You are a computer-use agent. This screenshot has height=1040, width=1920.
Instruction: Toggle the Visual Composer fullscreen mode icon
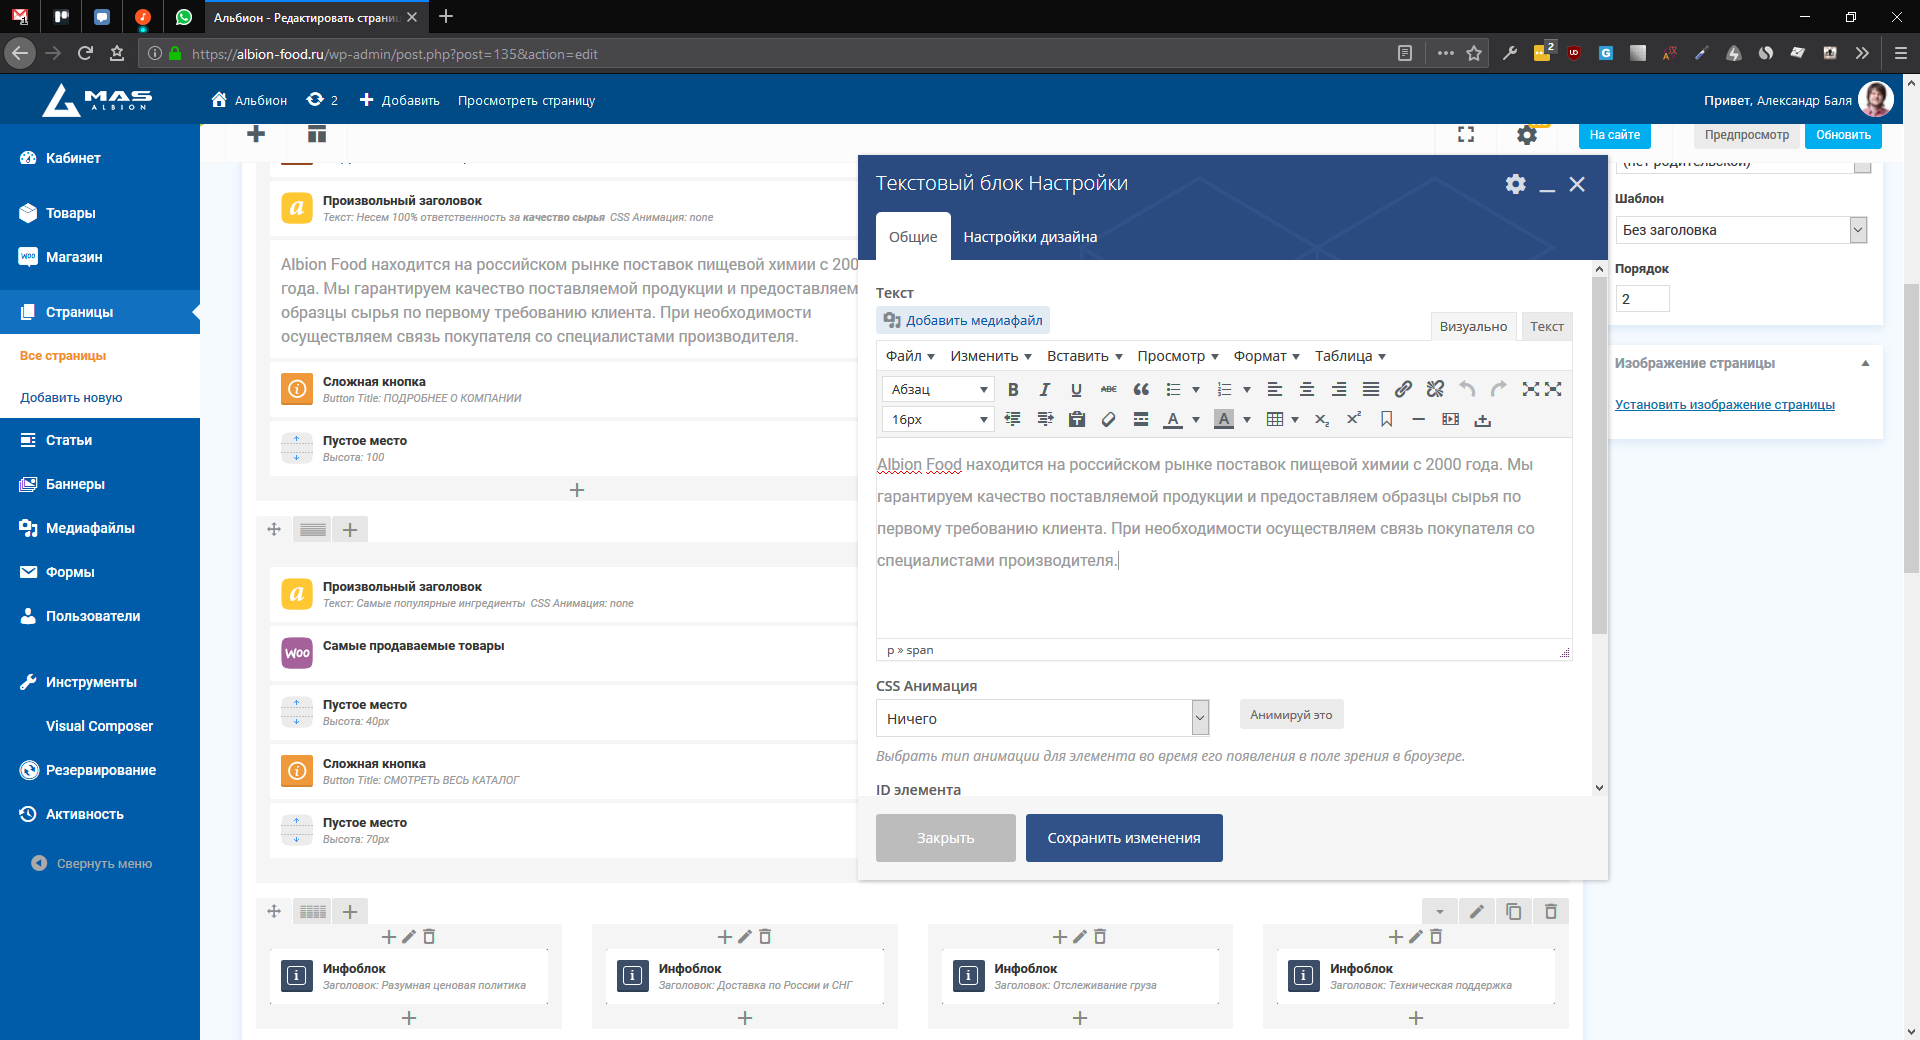click(x=1466, y=135)
